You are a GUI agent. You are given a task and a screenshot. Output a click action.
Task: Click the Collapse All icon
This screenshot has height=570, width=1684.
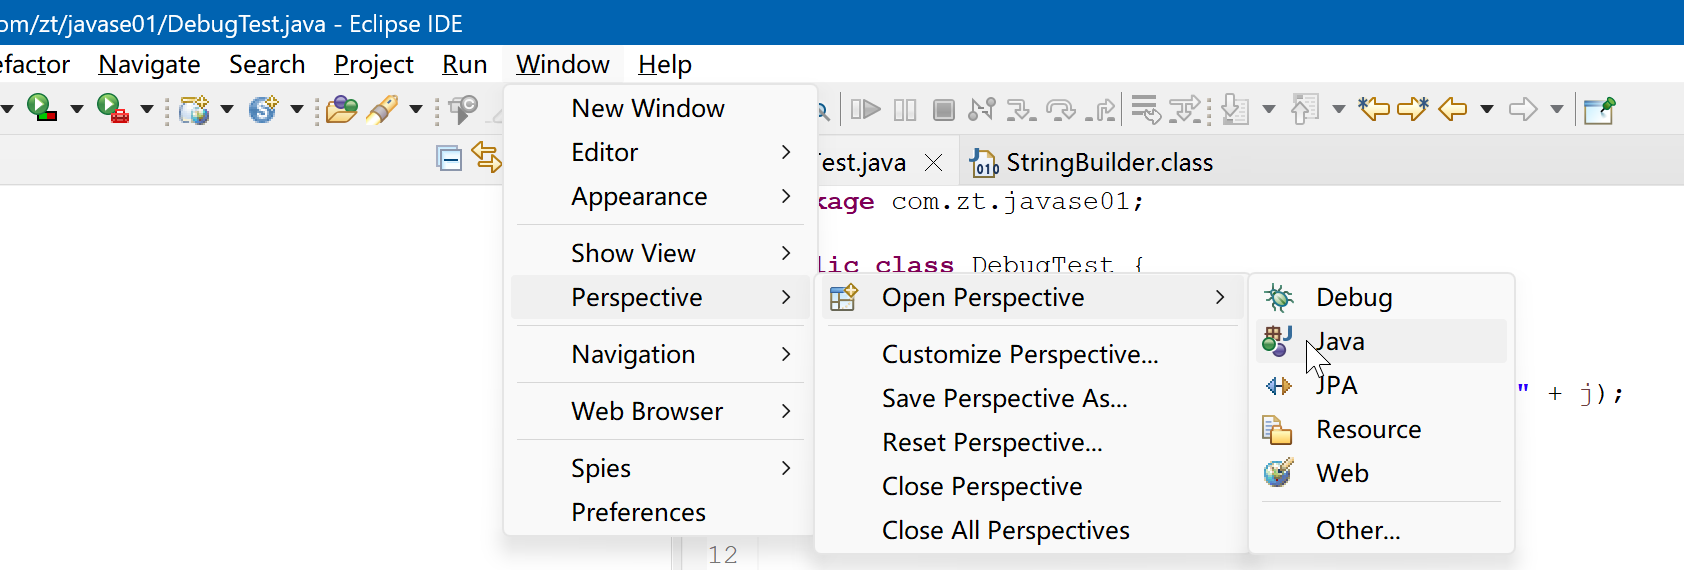[449, 158]
